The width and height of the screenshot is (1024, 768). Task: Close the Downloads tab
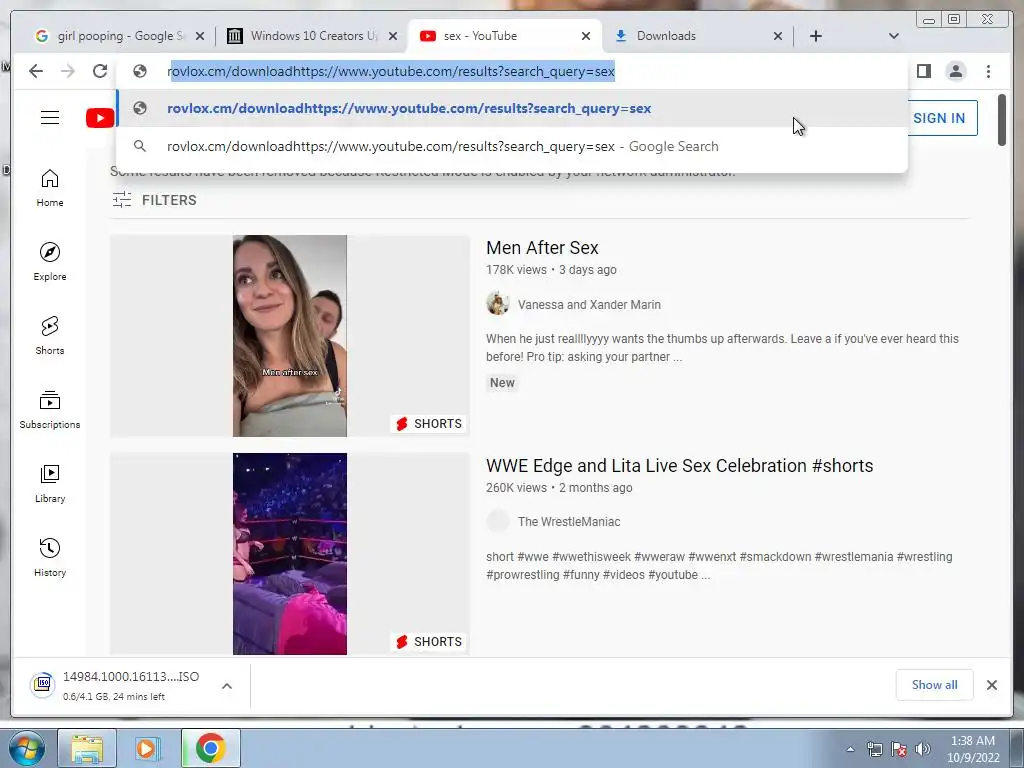pyautogui.click(x=778, y=36)
